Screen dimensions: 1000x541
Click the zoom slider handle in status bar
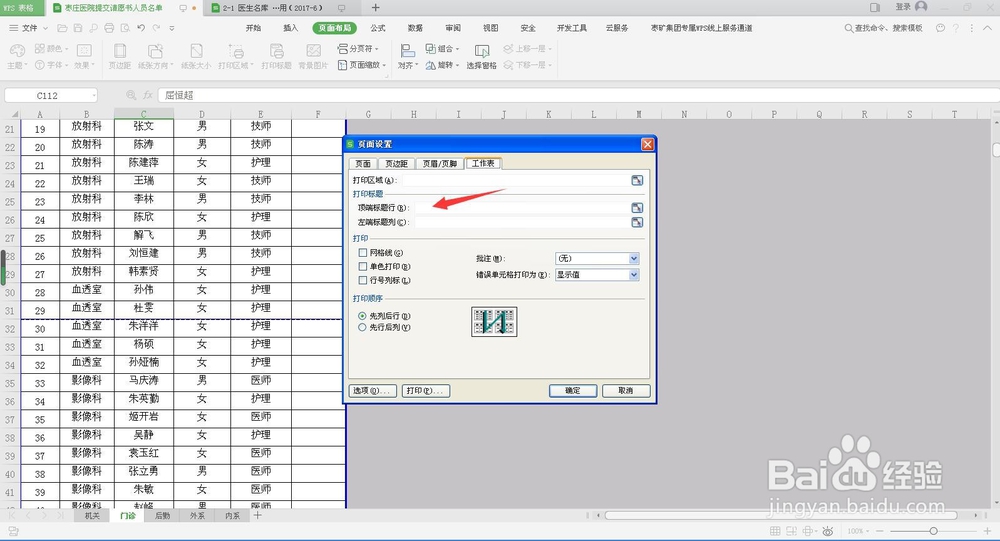933,531
